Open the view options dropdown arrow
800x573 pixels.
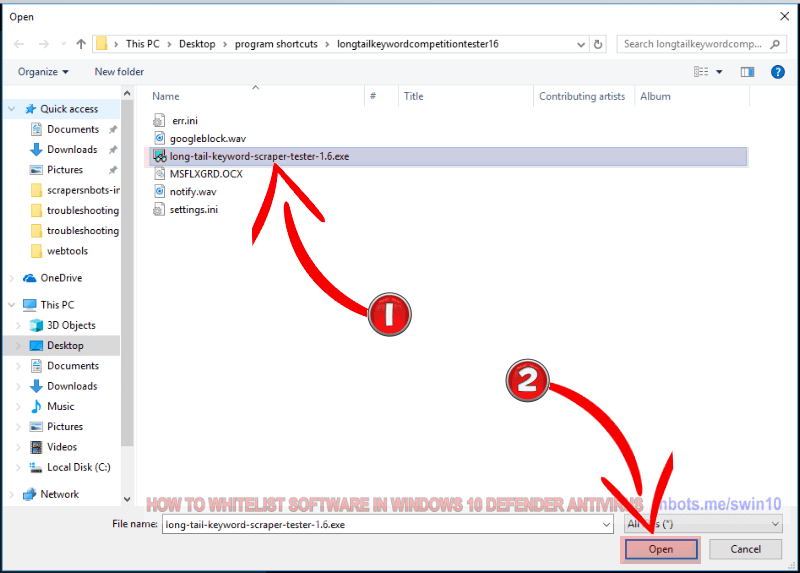coord(719,72)
